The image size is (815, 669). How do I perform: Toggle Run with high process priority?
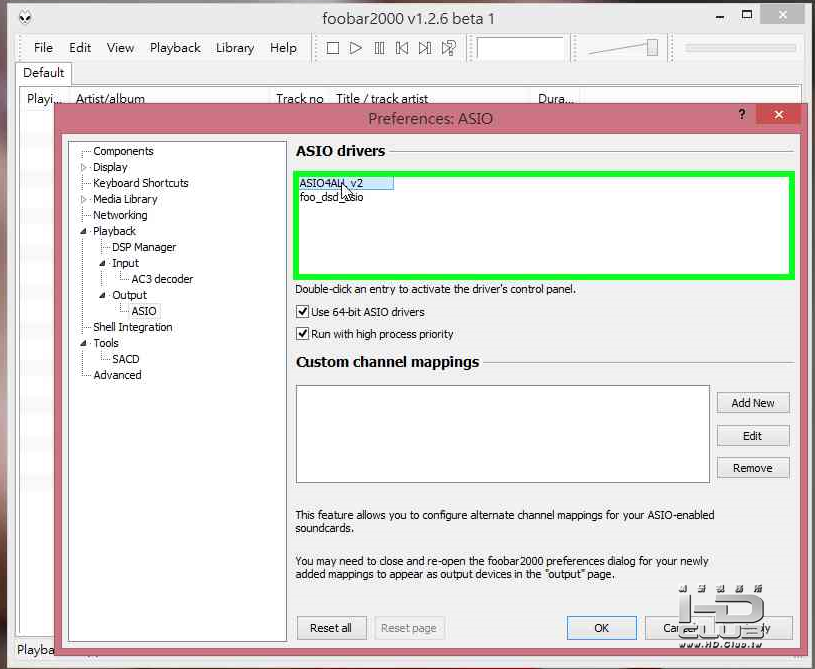(x=302, y=334)
